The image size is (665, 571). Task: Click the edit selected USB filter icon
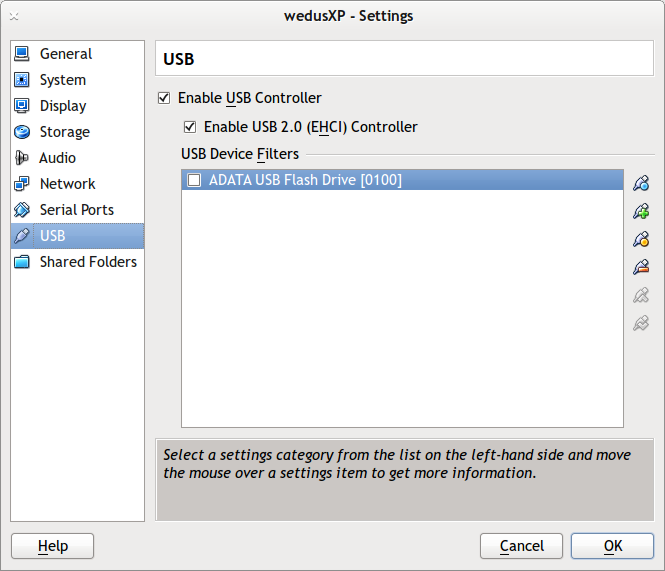[641, 239]
